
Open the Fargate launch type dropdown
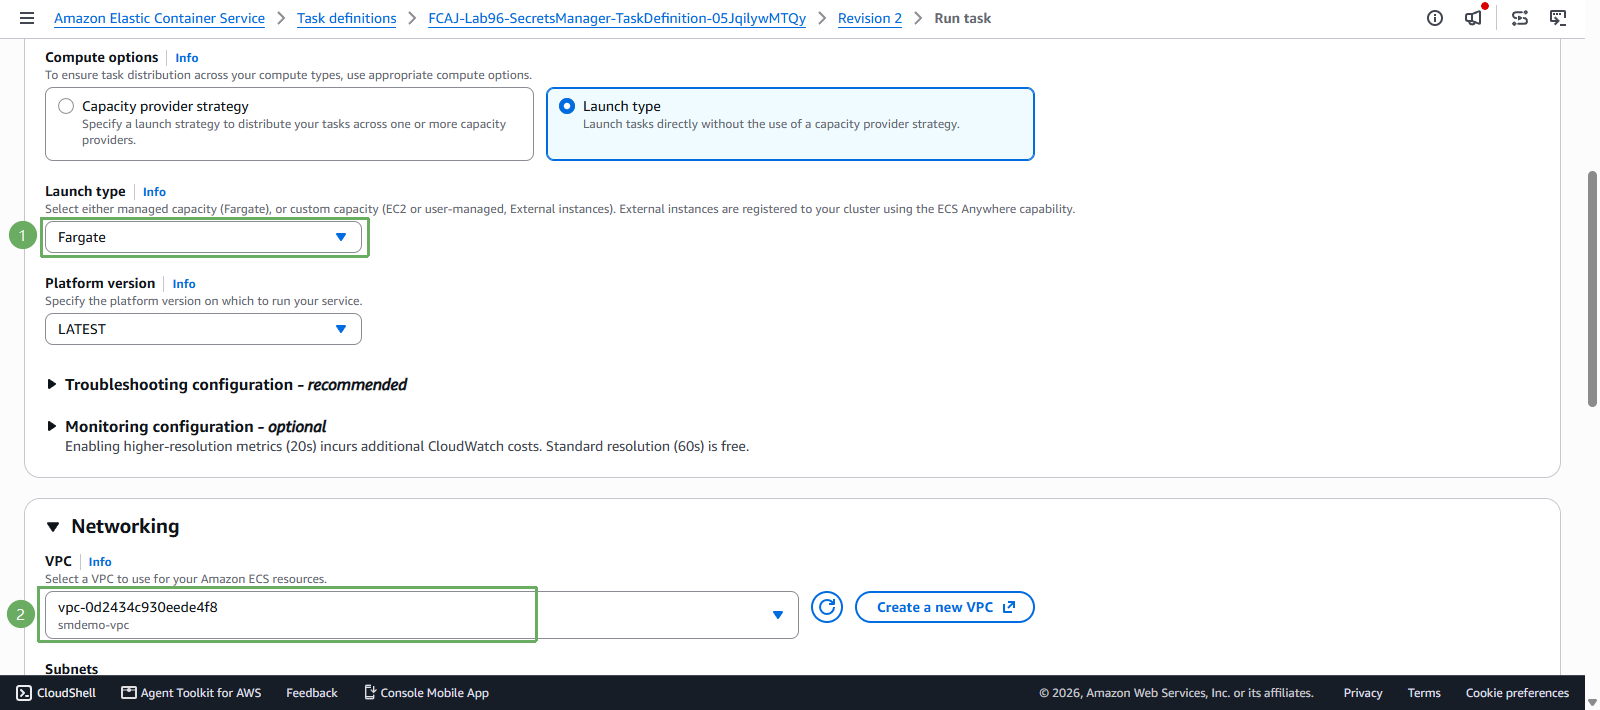(x=203, y=237)
